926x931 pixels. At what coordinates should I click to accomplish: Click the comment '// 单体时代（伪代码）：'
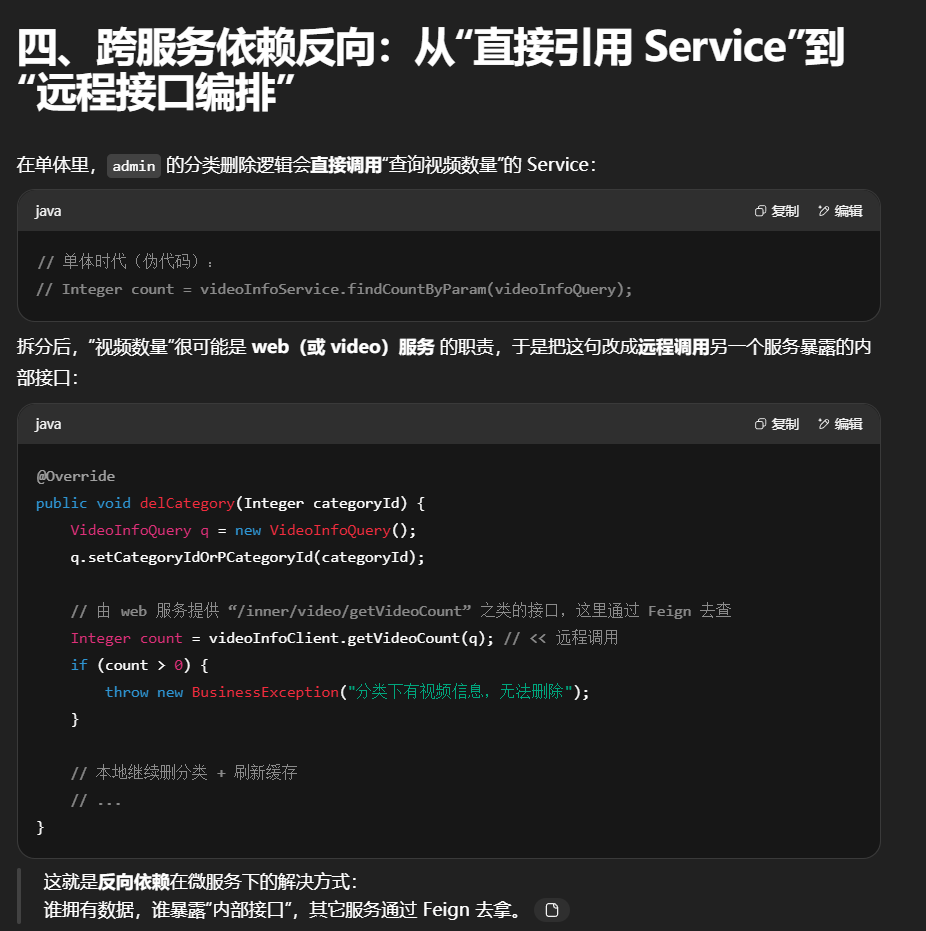click(x=126, y=262)
